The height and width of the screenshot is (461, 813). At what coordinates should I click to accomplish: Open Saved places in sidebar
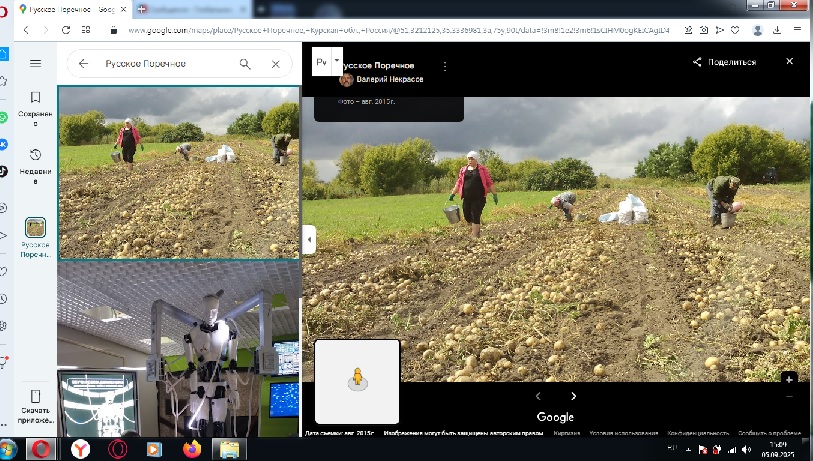(x=35, y=105)
